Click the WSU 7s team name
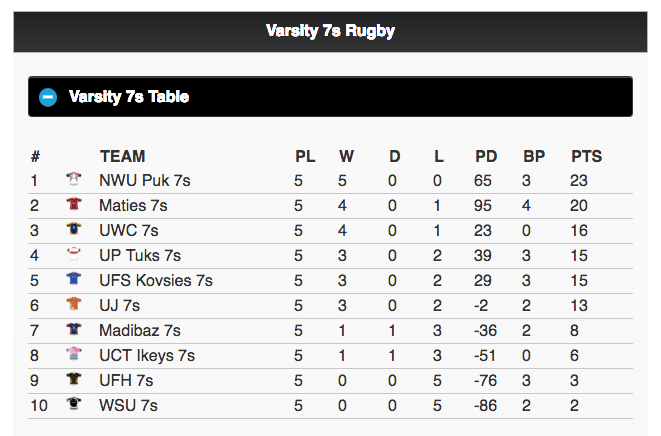 point(128,406)
